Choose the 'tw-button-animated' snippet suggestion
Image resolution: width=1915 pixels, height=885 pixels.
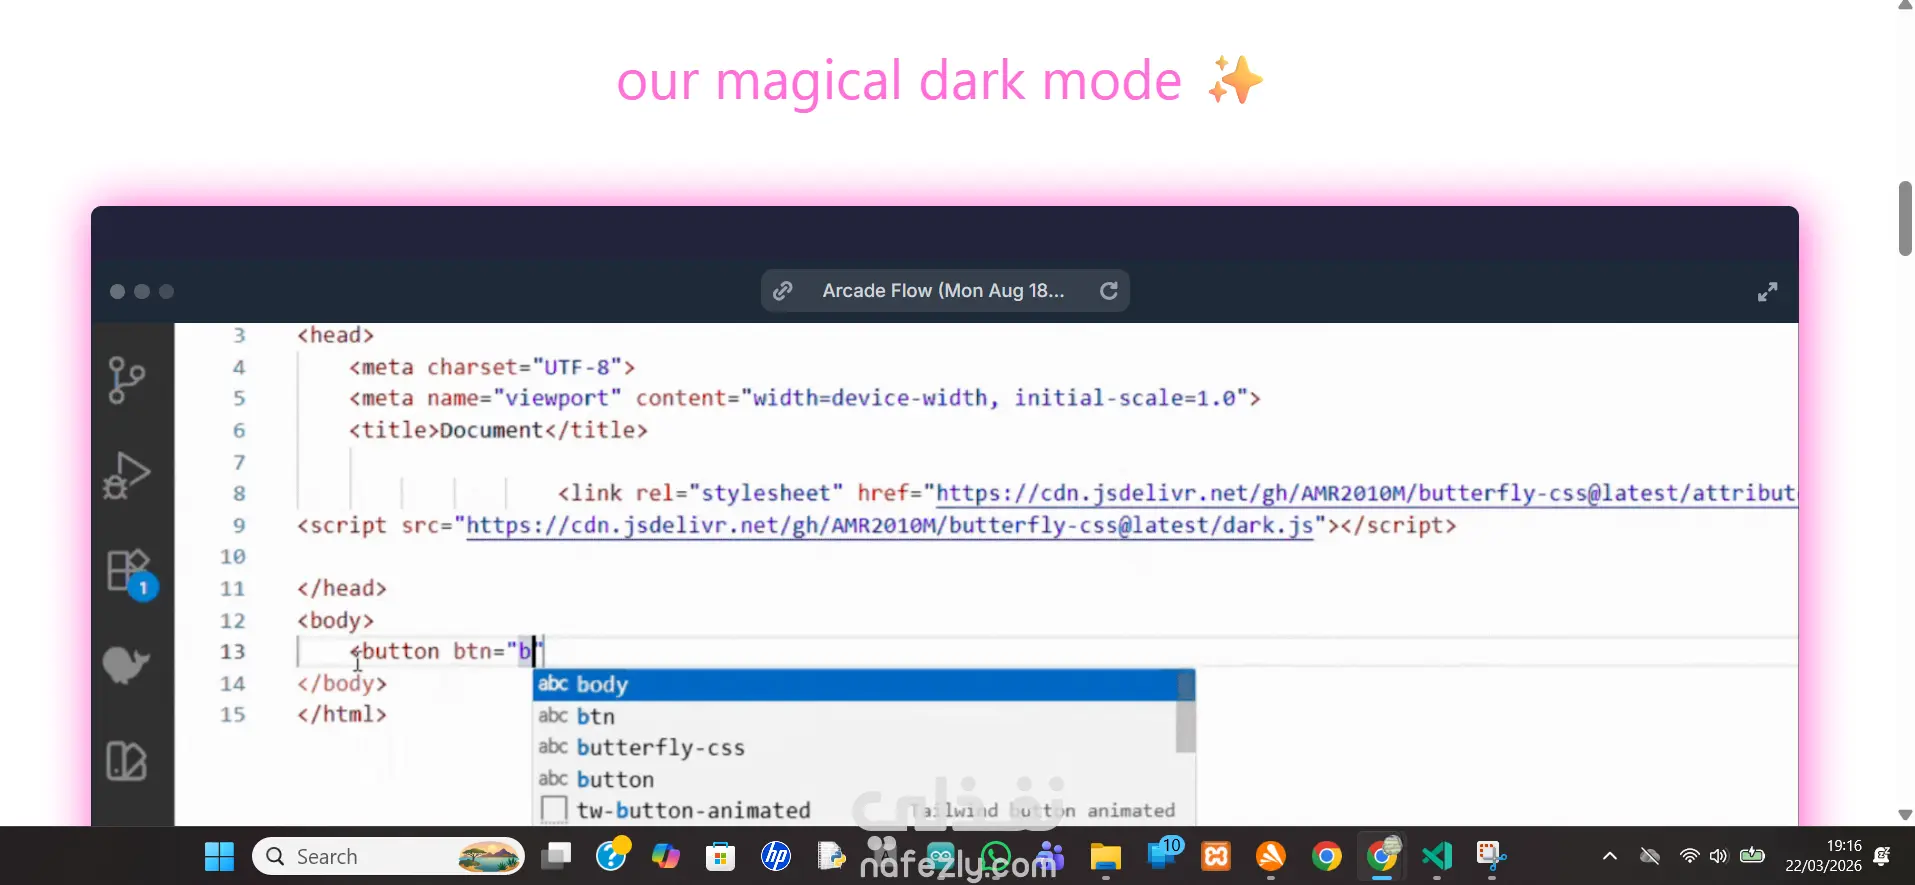[856, 810]
